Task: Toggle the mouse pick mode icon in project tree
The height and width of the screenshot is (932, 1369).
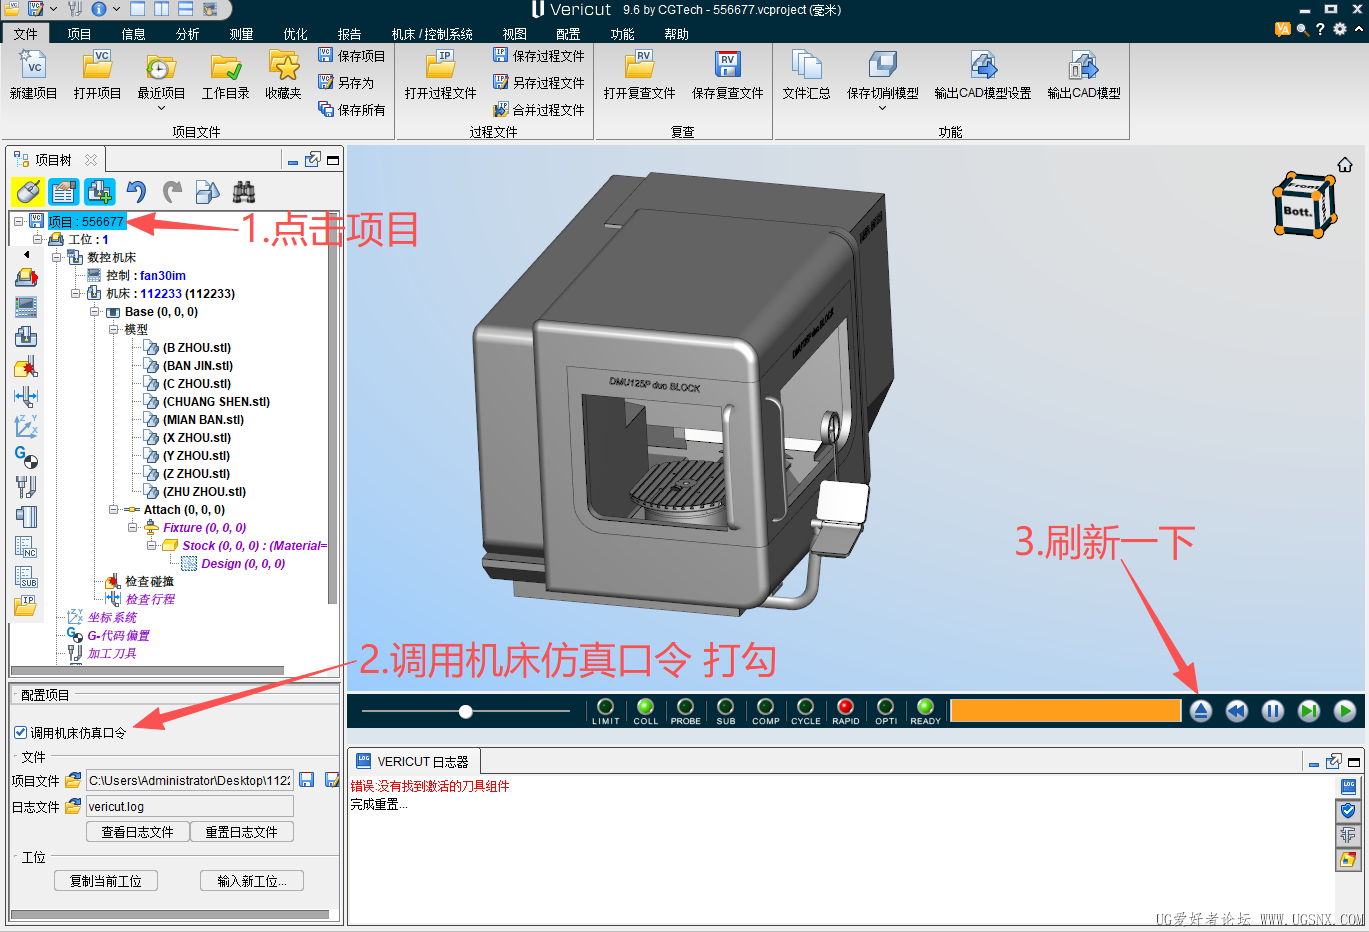Action: coord(28,191)
